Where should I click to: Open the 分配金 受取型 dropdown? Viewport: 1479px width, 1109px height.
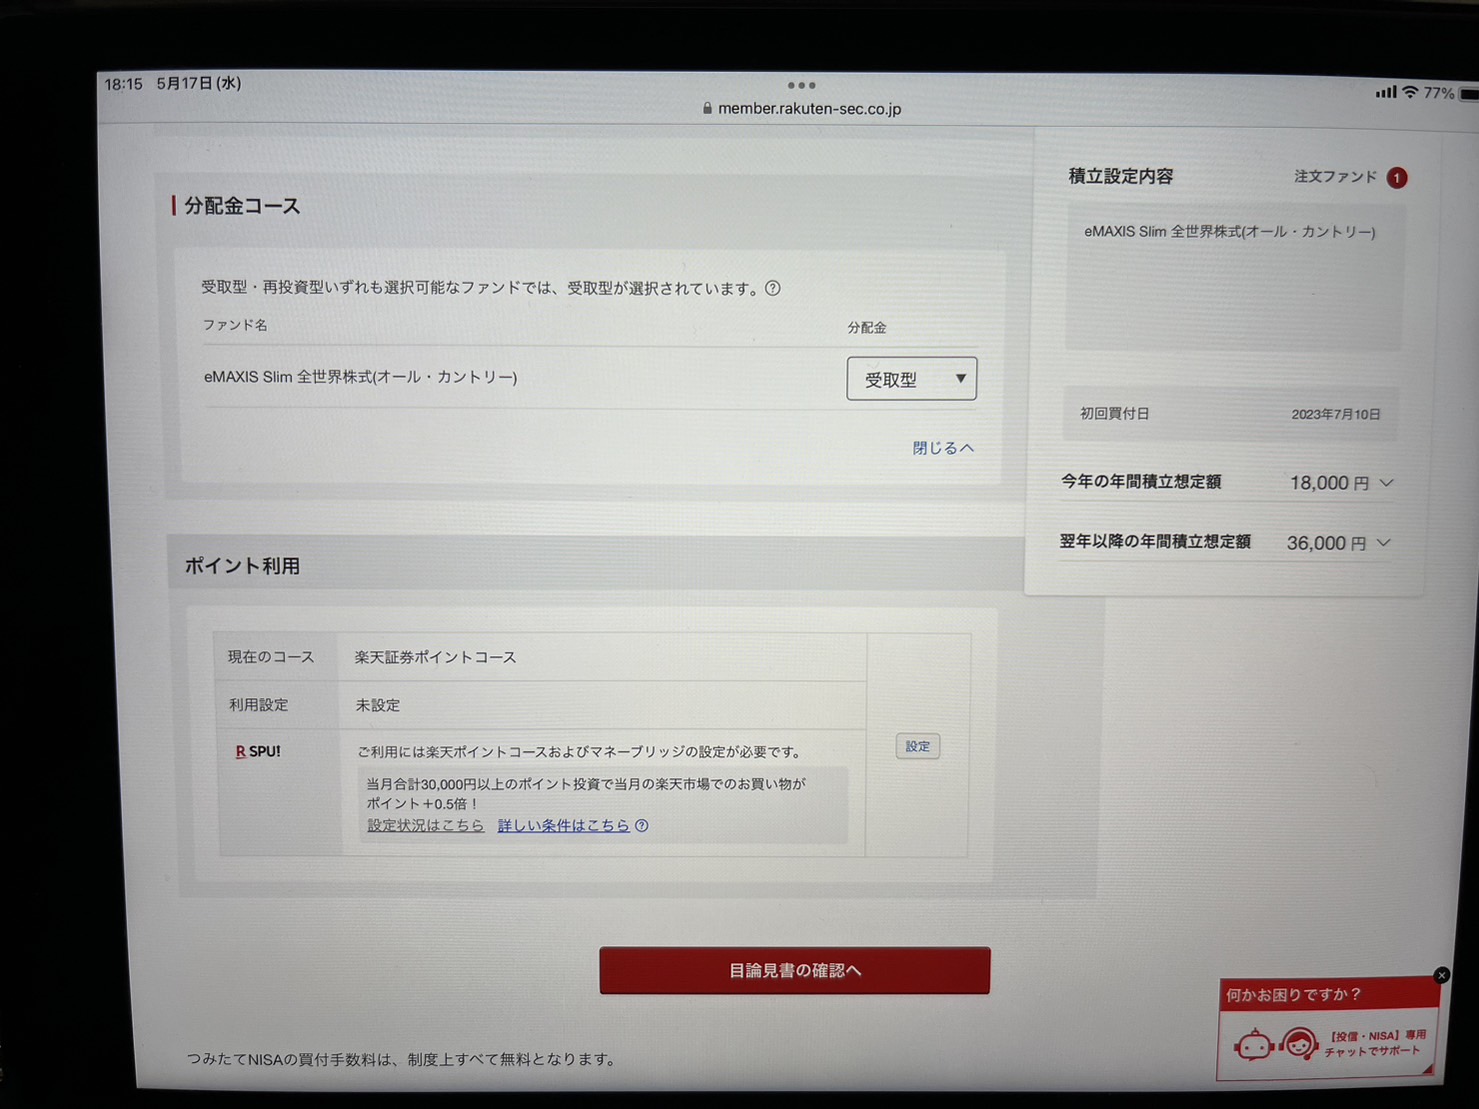coord(911,379)
